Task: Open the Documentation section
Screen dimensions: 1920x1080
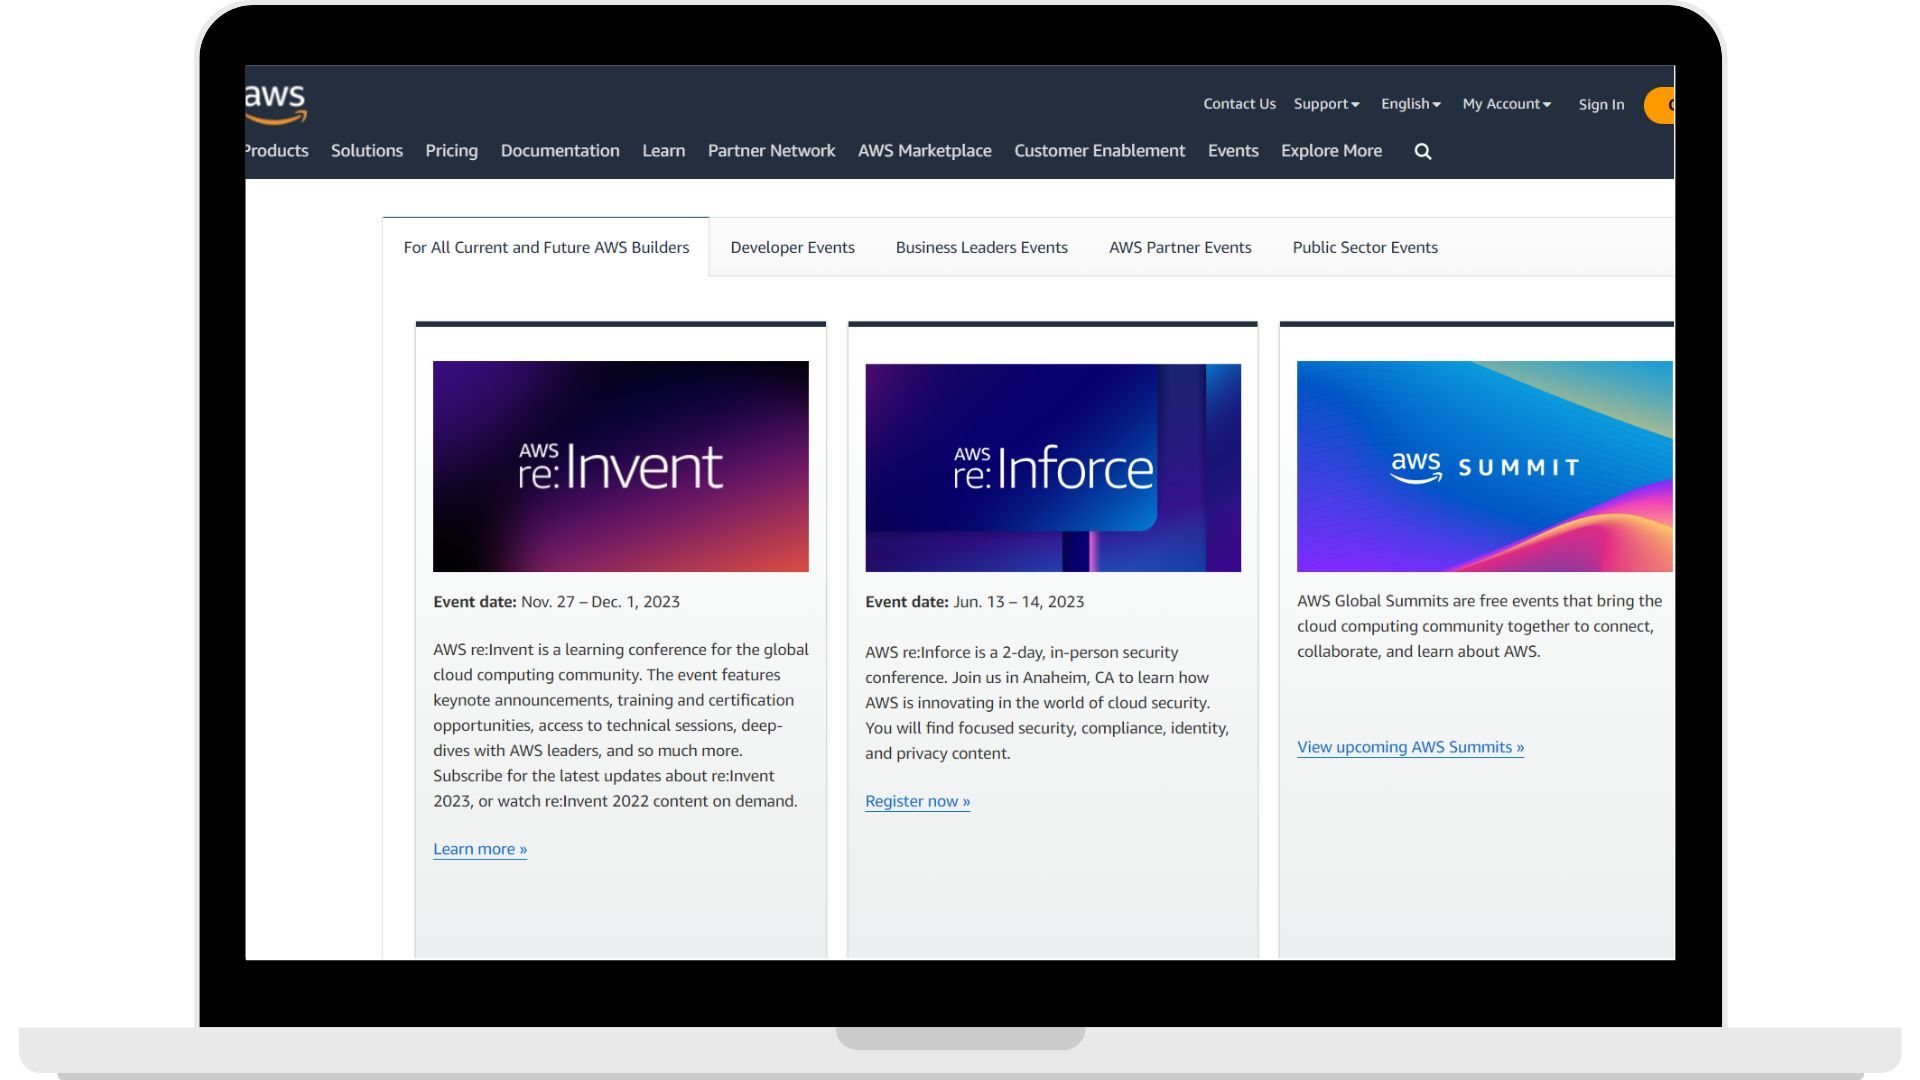Action: tap(559, 151)
